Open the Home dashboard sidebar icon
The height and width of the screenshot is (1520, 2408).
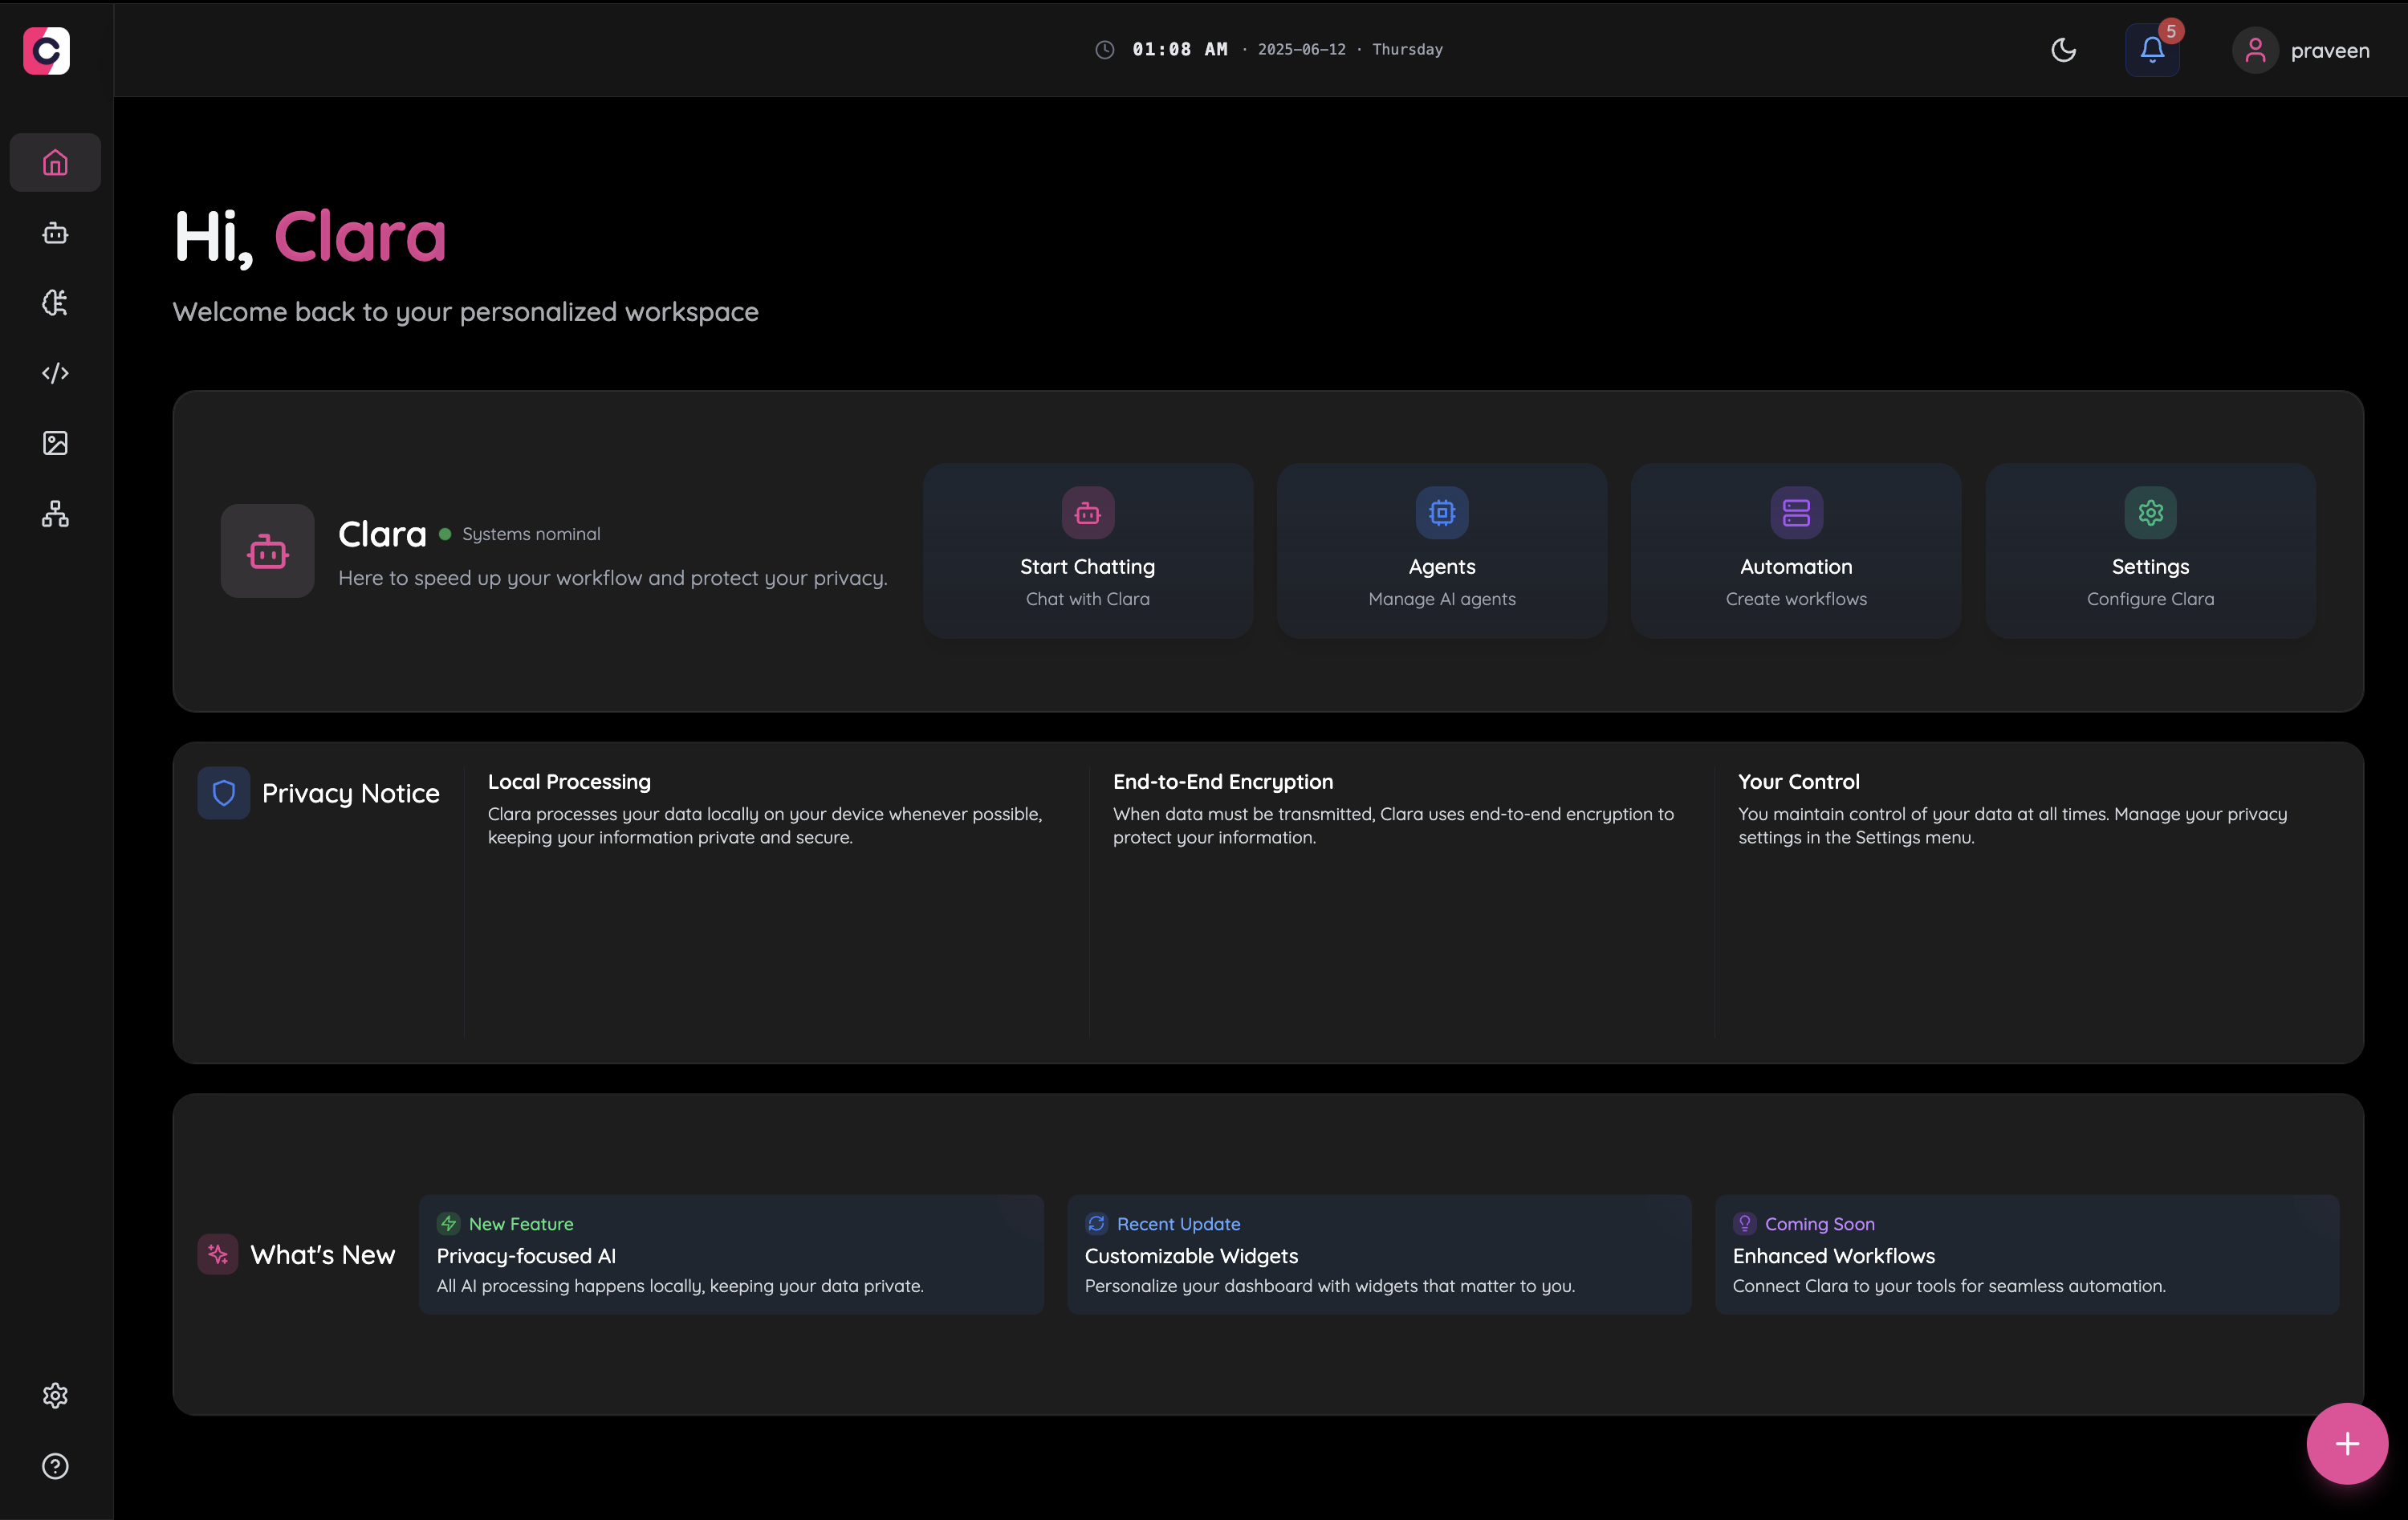pos(55,162)
